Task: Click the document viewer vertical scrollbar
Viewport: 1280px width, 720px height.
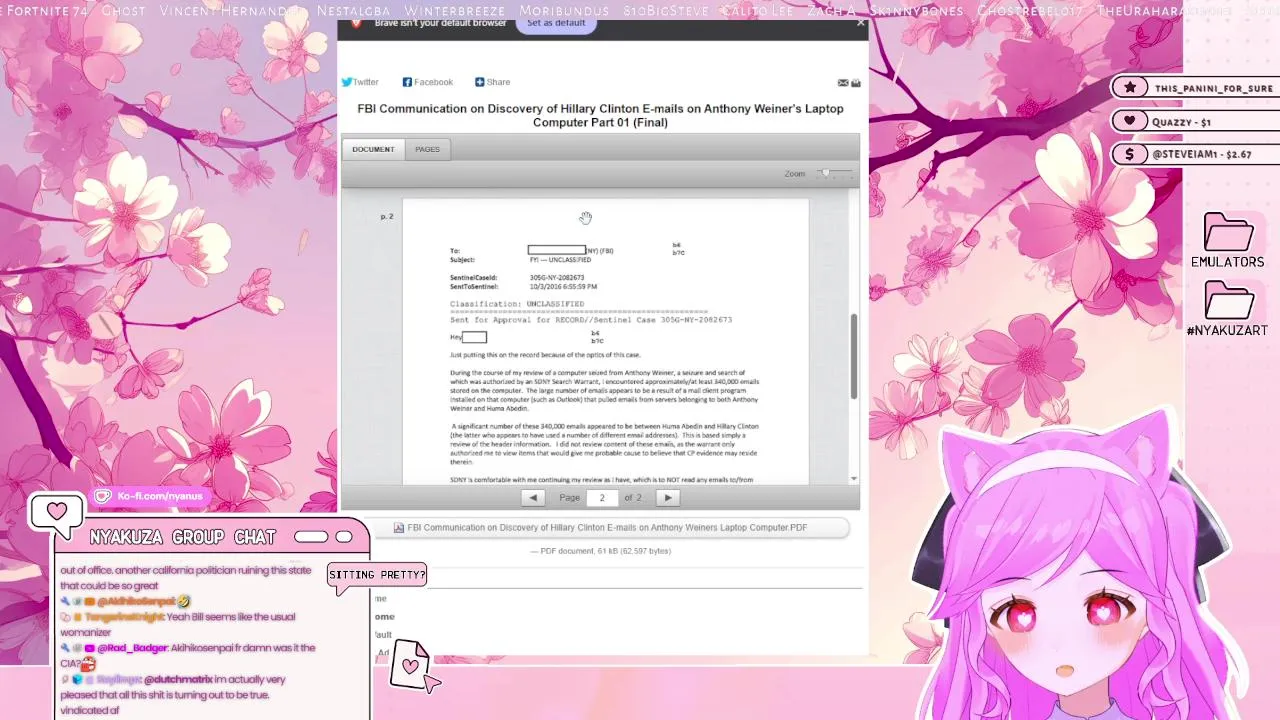Action: pos(854,357)
